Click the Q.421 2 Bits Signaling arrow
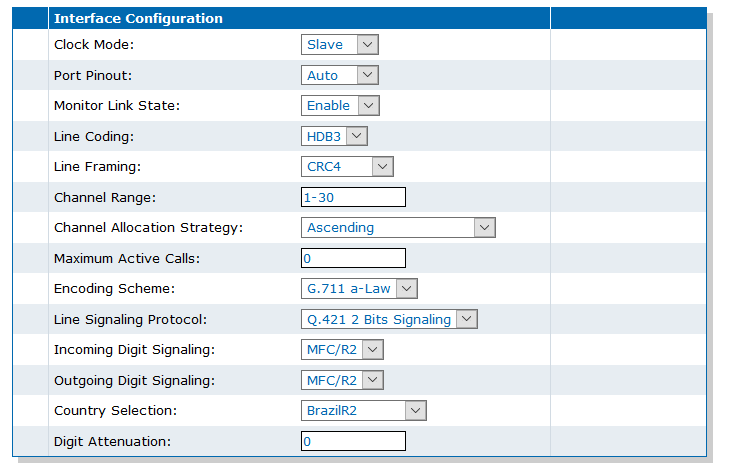 click(x=467, y=319)
